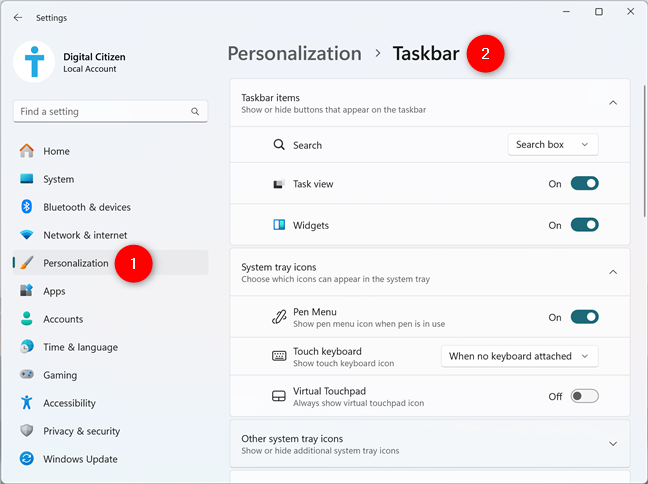Click the Accounts person icon
The height and width of the screenshot is (484, 648).
coord(26,319)
